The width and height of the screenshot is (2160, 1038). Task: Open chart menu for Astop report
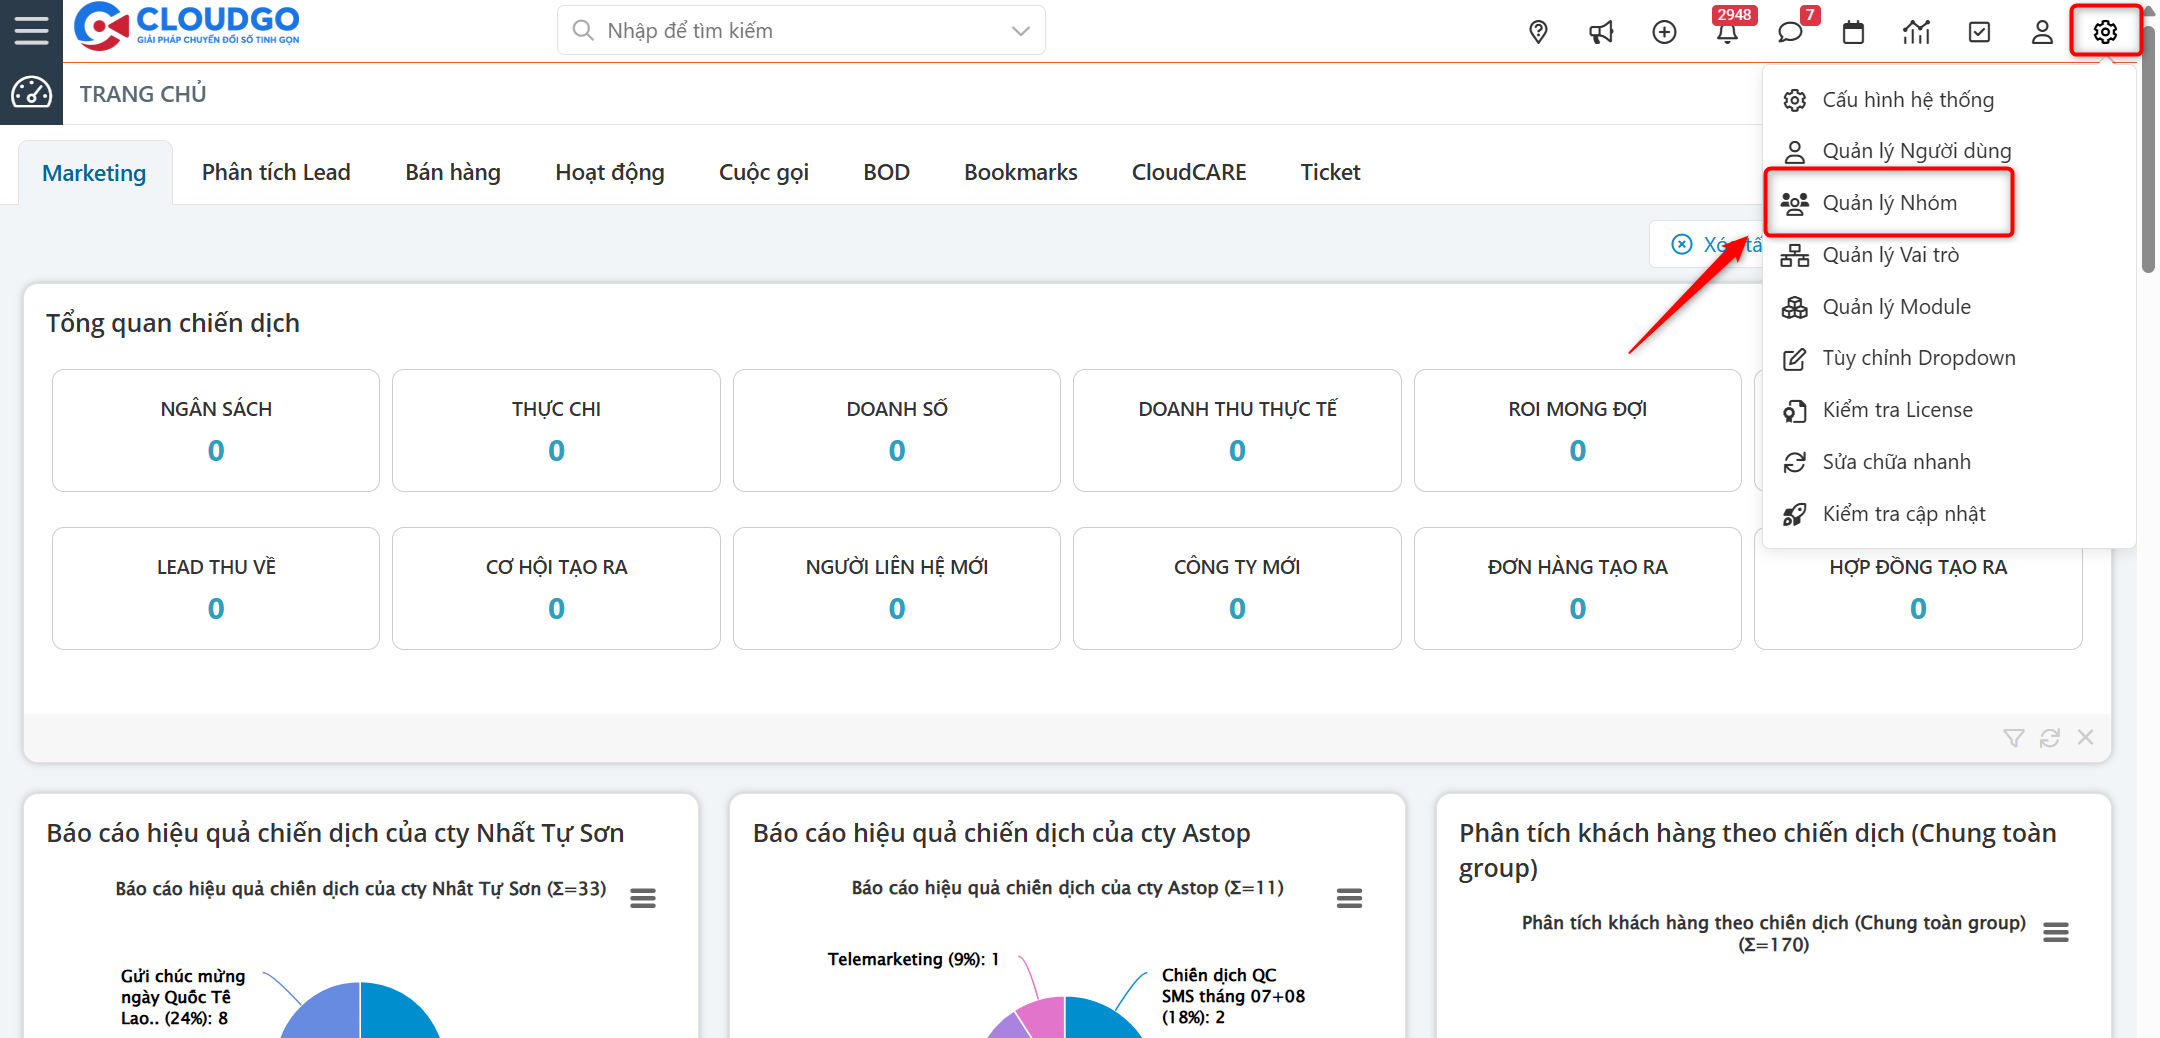click(1349, 898)
